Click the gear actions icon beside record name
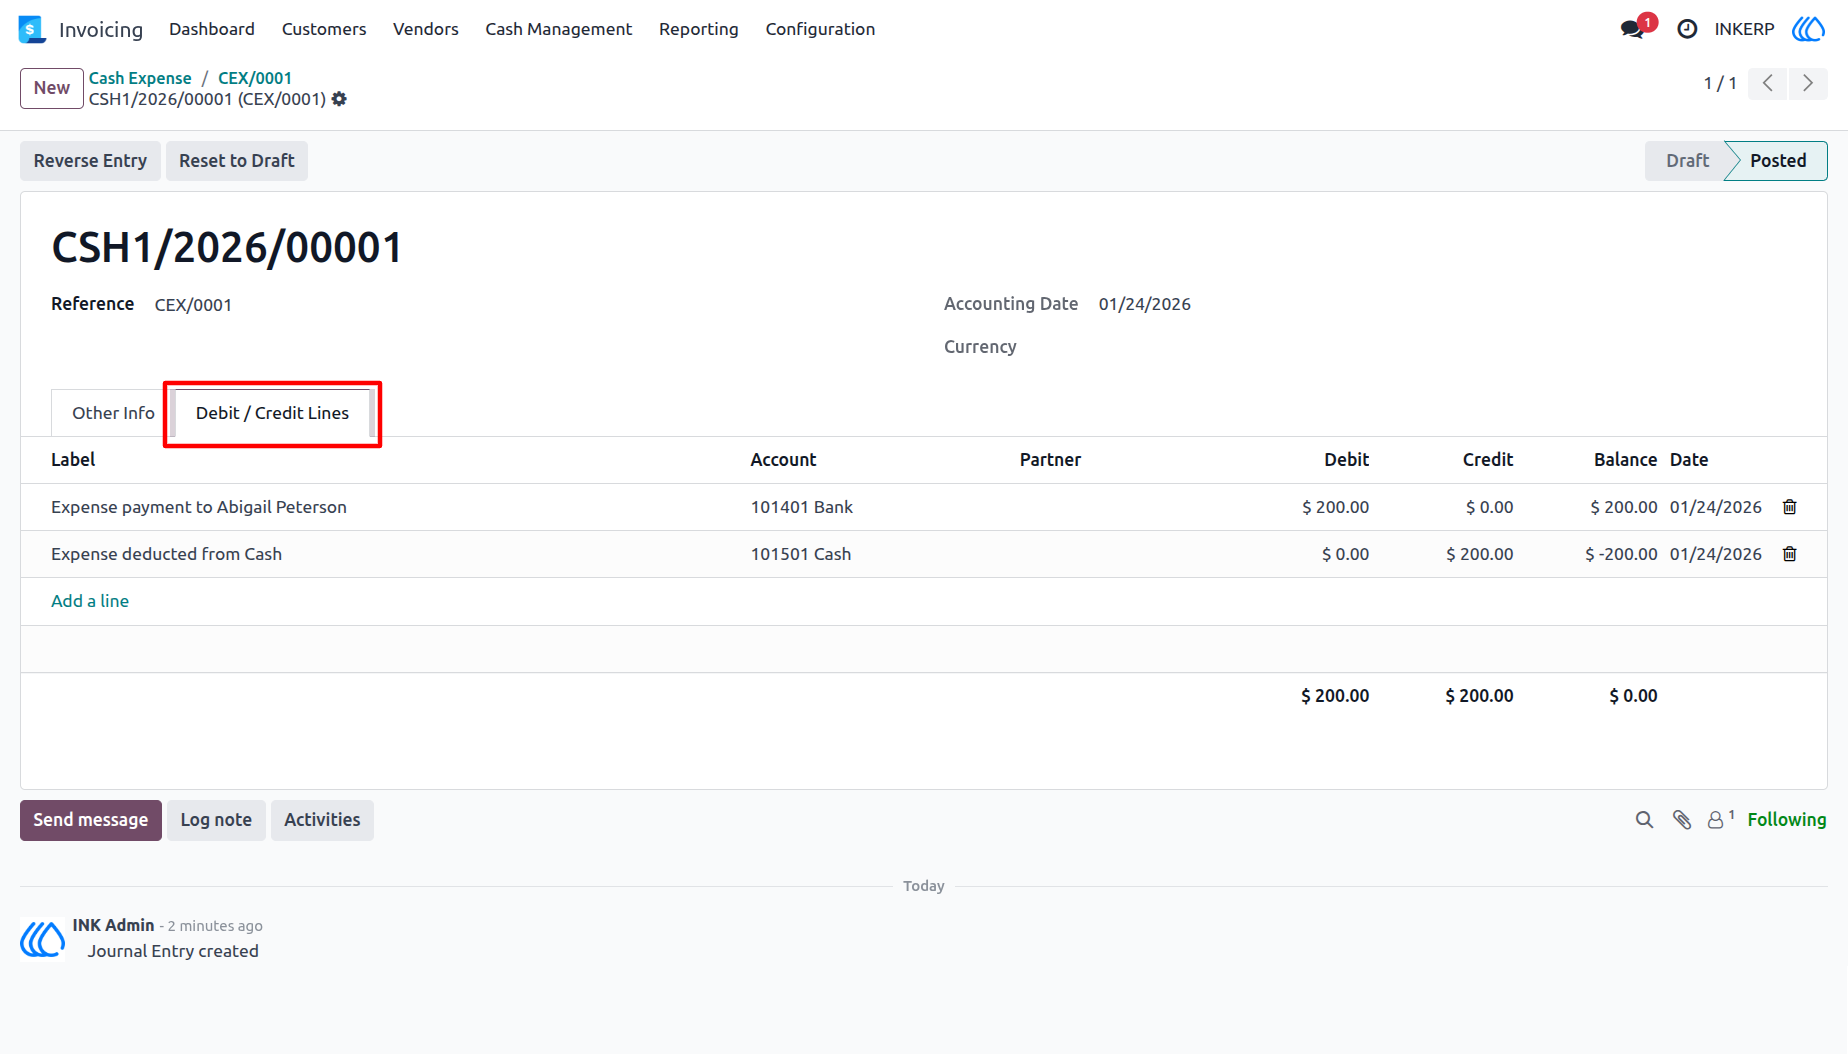 339,99
